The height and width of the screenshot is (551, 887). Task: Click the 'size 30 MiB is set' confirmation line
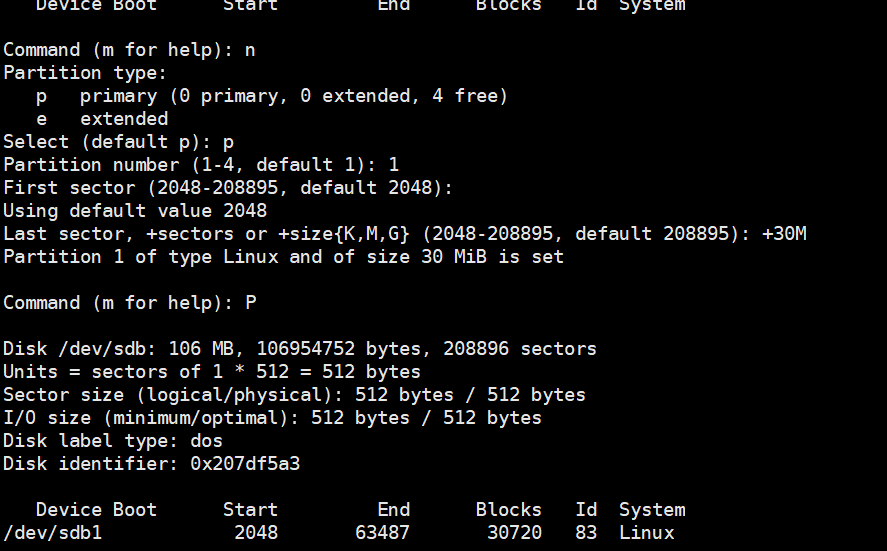(x=283, y=257)
